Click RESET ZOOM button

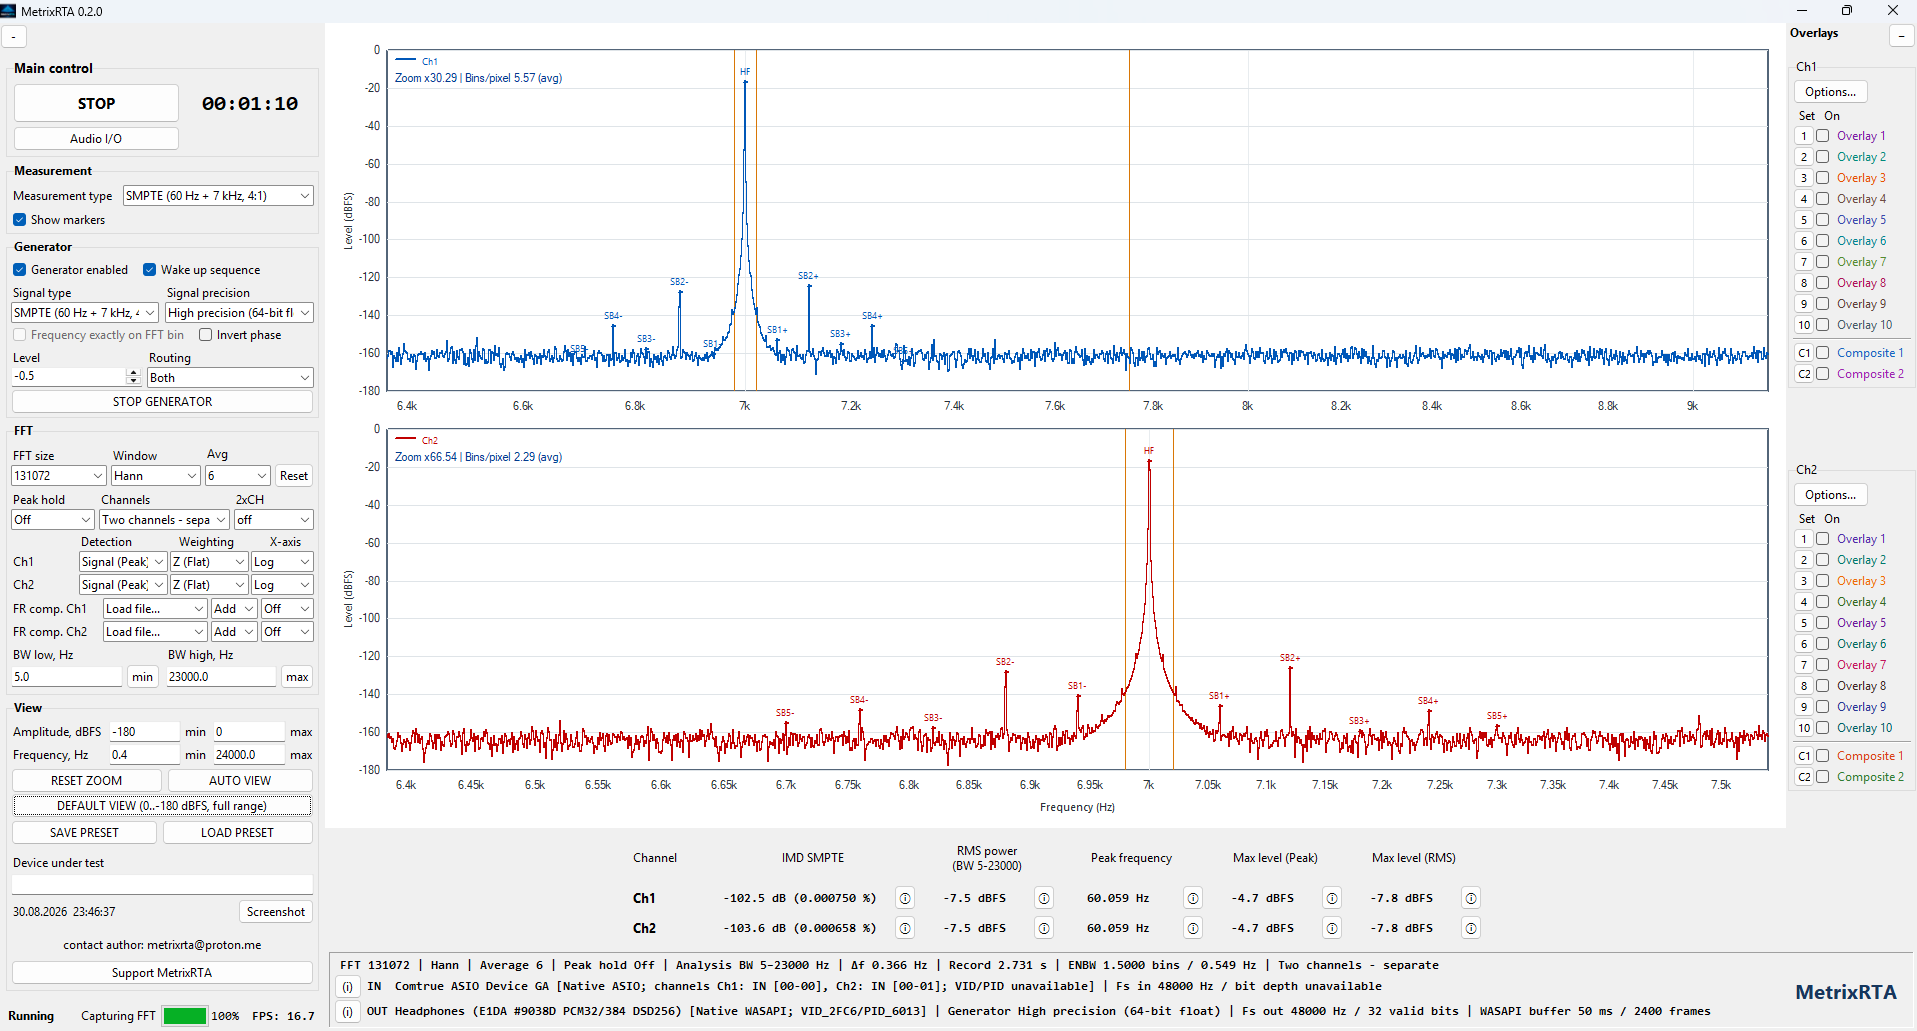tap(87, 781)
